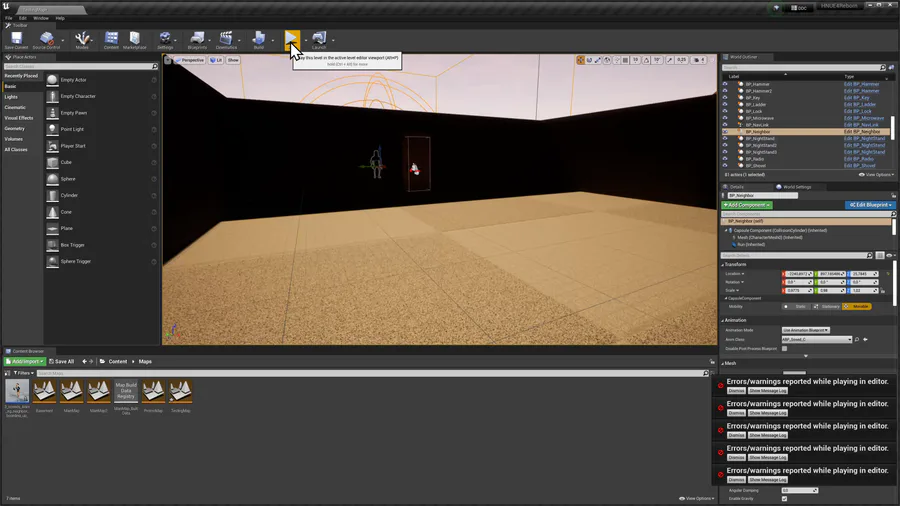Click the Anim Class browse magnifier icon

pyautogui.click(x=857, y=340)
